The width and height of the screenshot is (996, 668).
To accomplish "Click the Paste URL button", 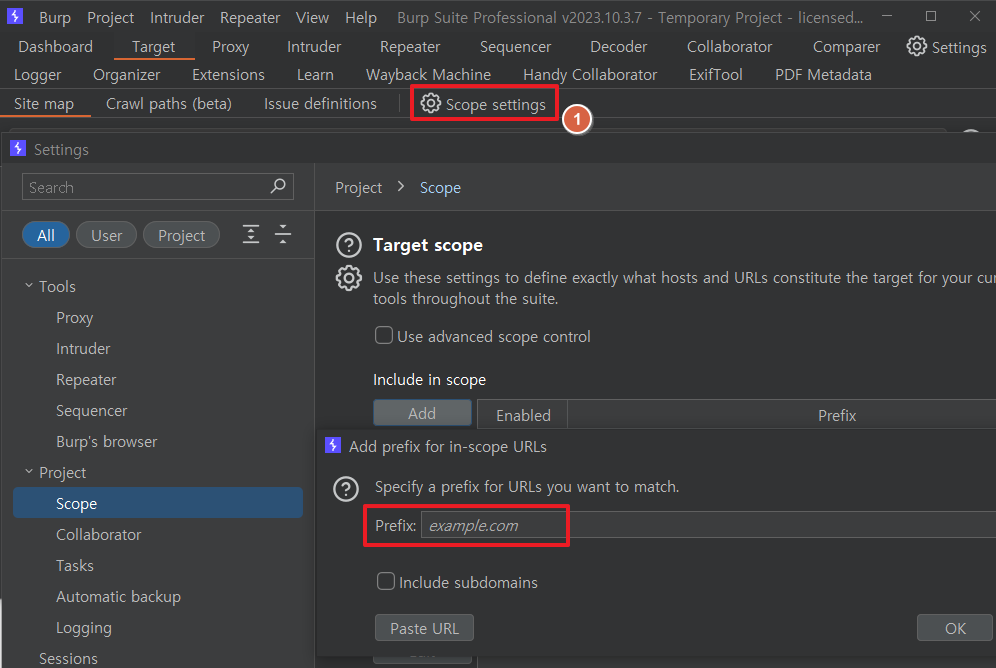I will coord(424,628).
